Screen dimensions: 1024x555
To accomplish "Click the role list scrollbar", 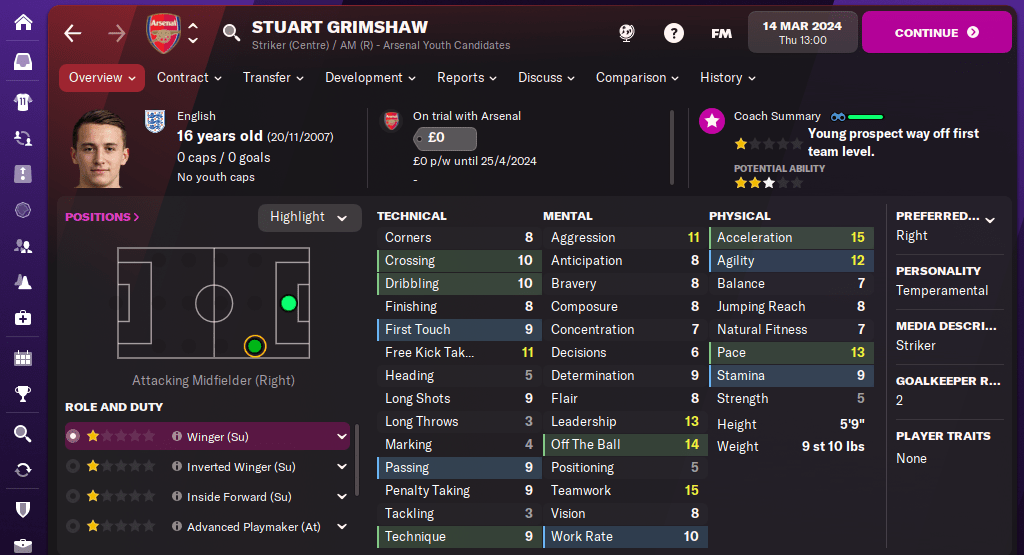I will [x=357, y=460].
